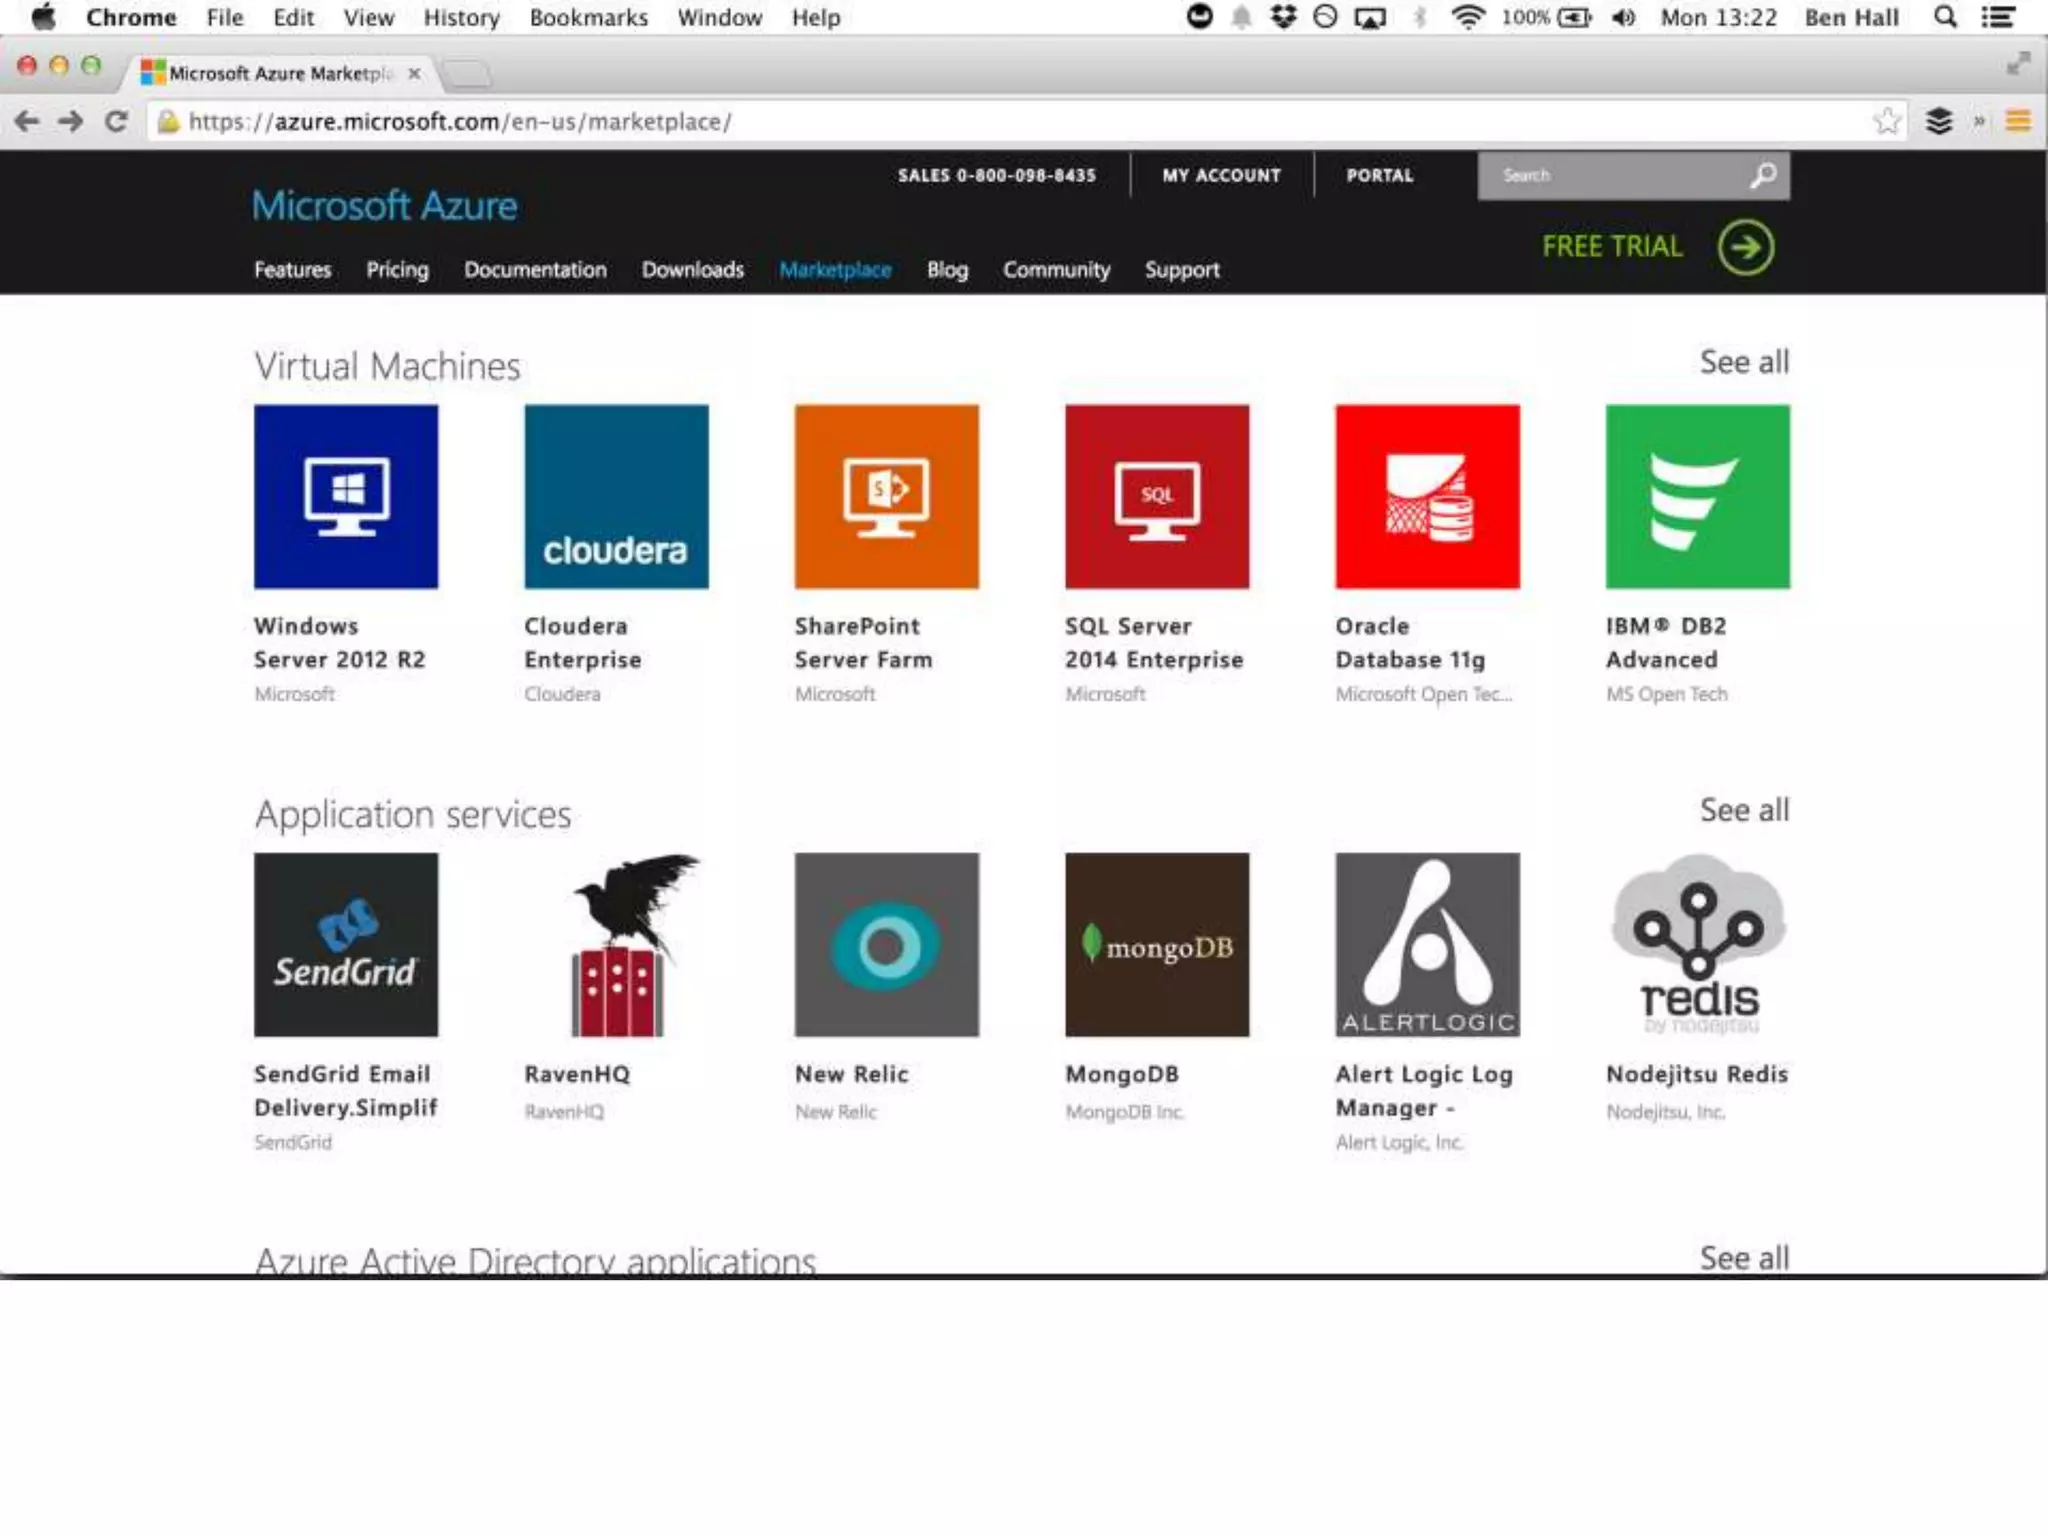Open the Chrome hamburger menu
Image resolution: width=2048 pixels, height=1536 pixels.
pos(2018,121)
